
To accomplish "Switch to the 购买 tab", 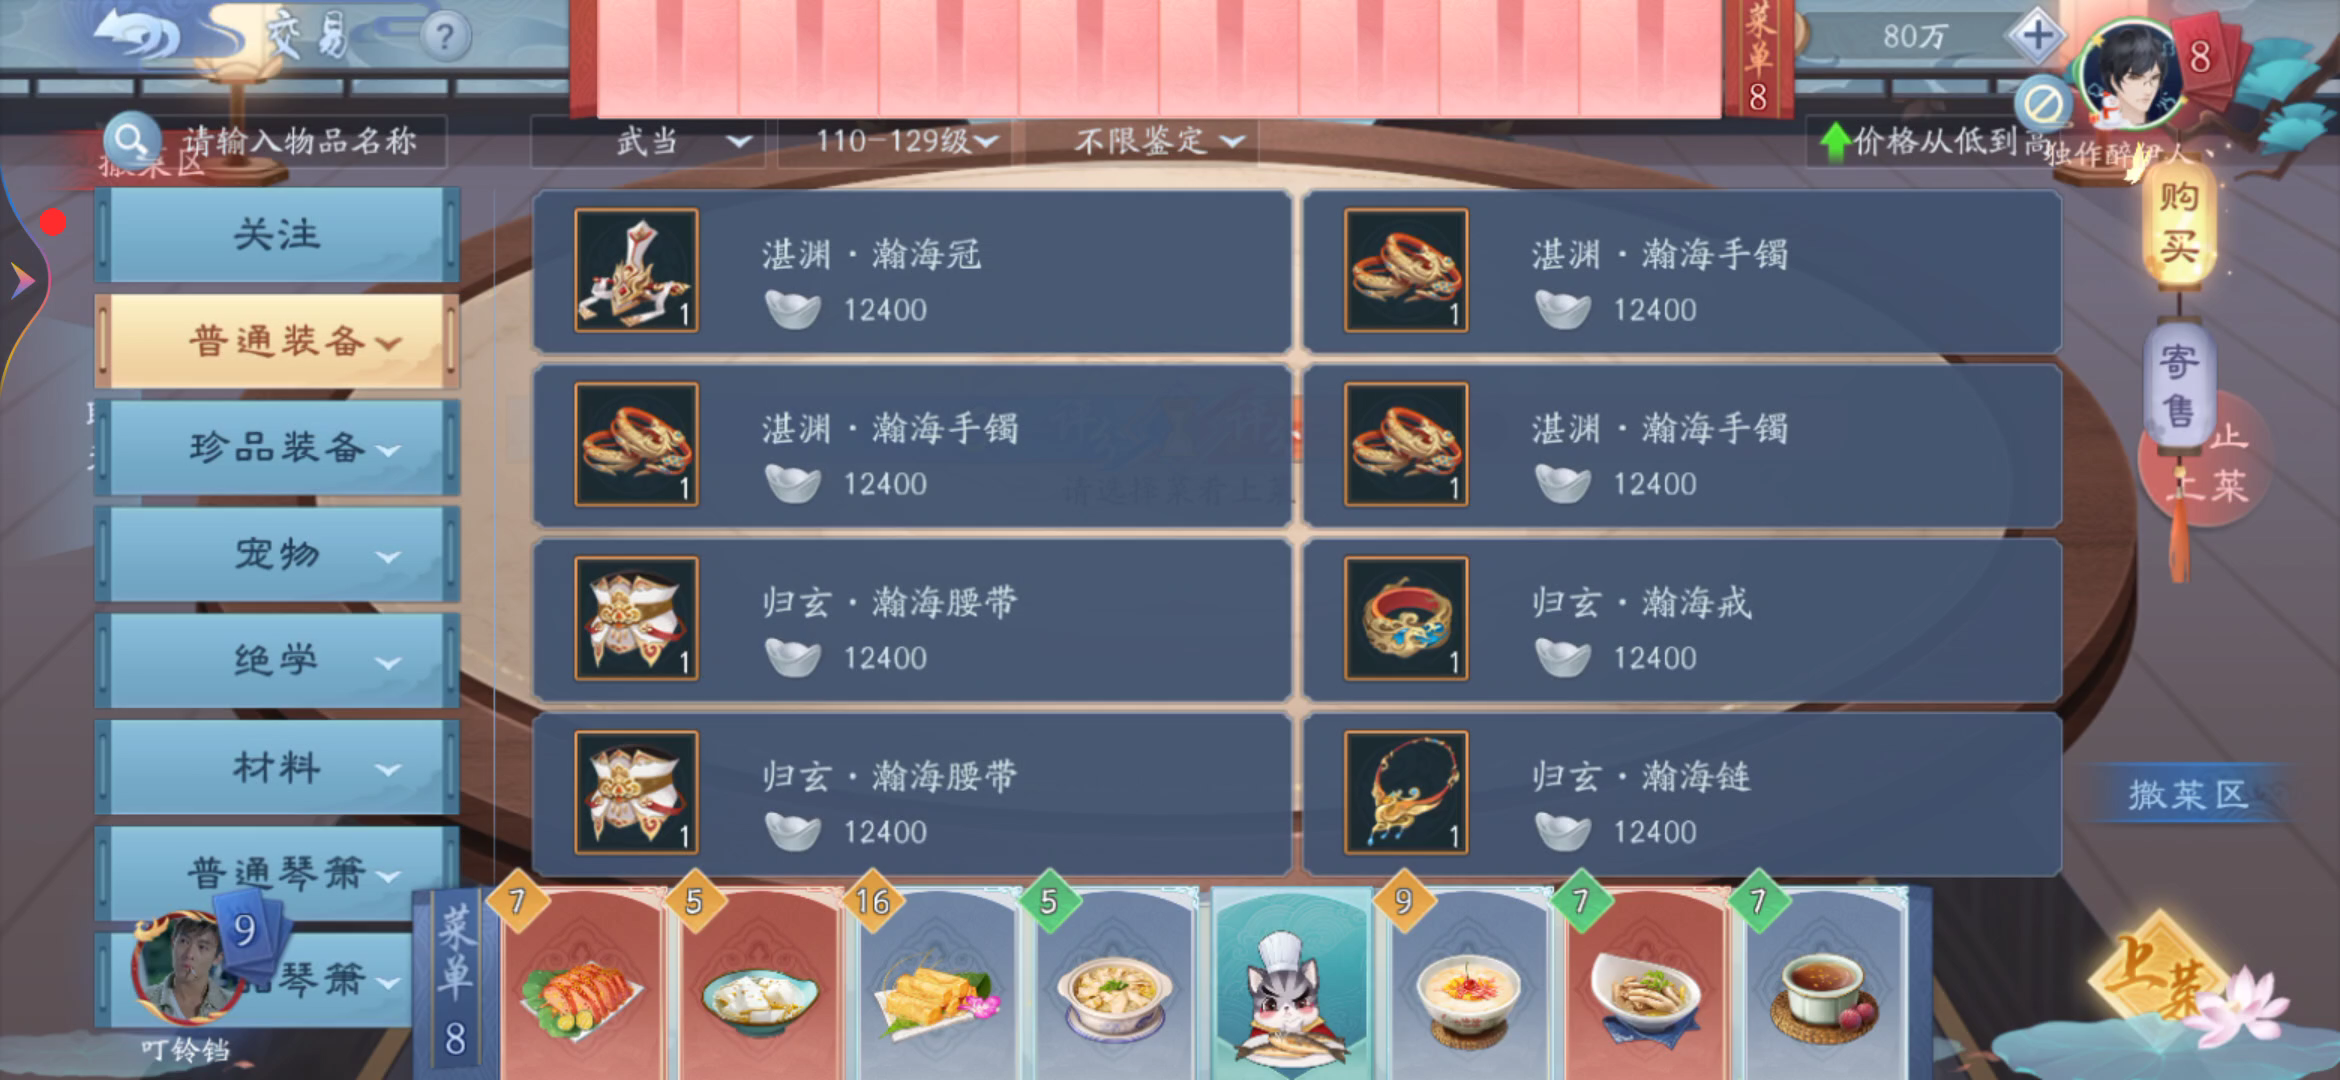I will coord(2178,222).
